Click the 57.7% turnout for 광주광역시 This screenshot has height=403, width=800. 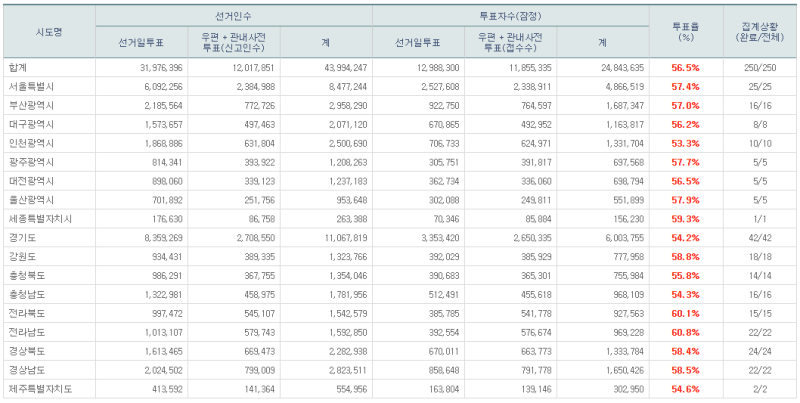pos(685,162)
